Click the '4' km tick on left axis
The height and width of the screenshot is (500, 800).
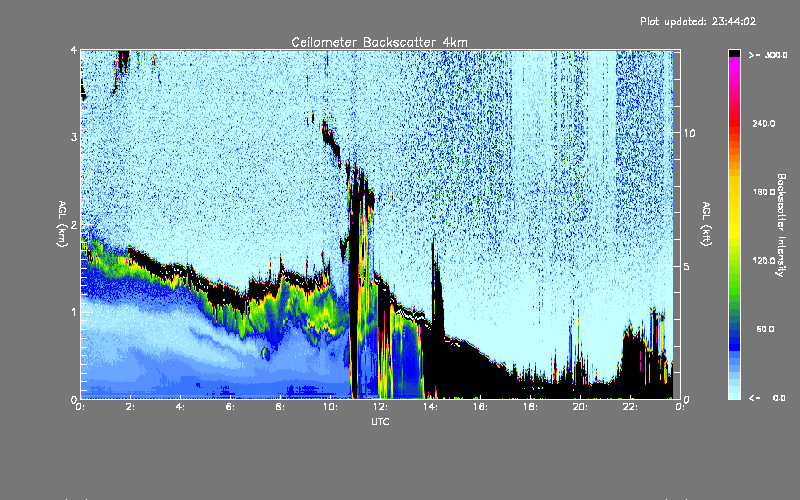74,50
